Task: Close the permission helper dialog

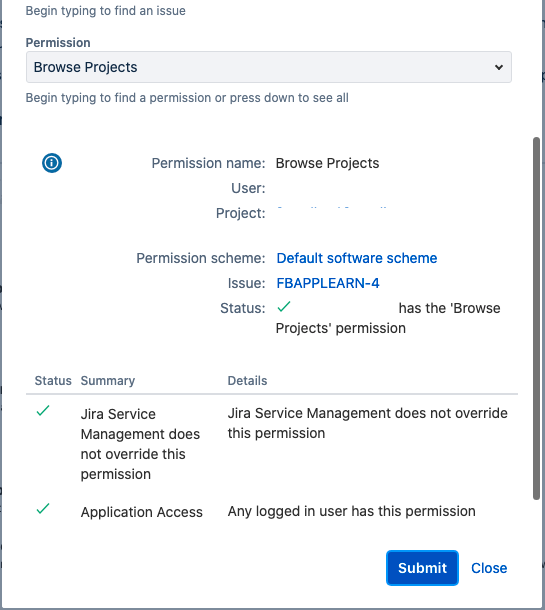Action: click(x=489, y=568)
